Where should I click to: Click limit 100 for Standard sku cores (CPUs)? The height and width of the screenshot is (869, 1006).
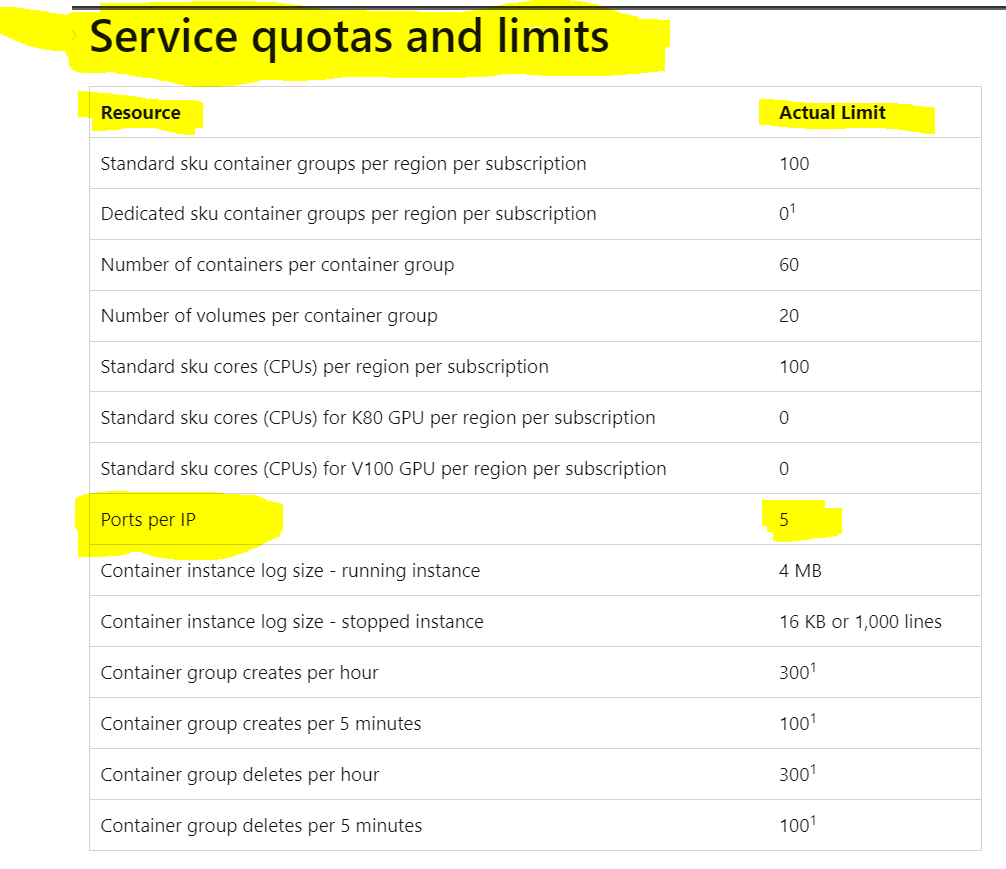tap(794, 366)
